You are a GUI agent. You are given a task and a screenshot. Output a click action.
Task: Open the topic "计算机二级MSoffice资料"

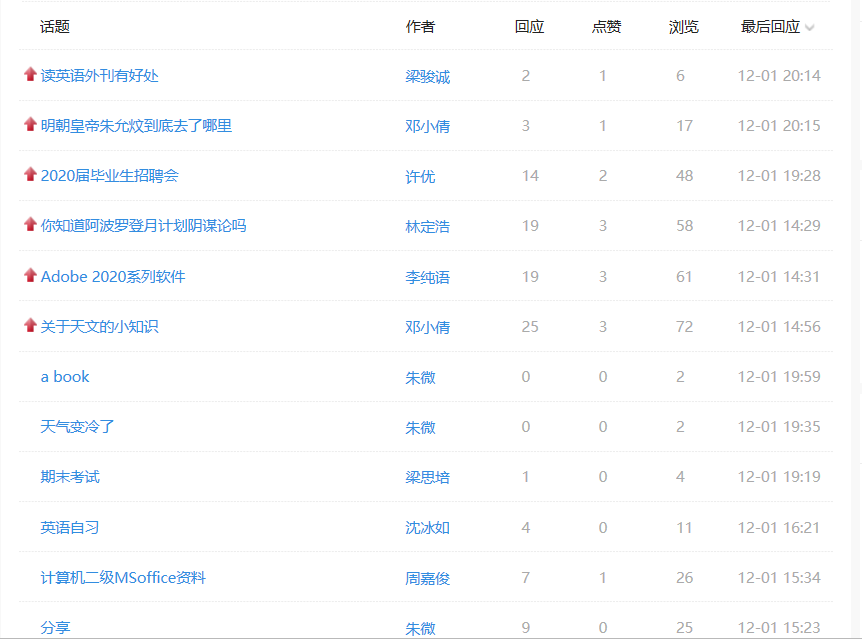pos(122,577)
